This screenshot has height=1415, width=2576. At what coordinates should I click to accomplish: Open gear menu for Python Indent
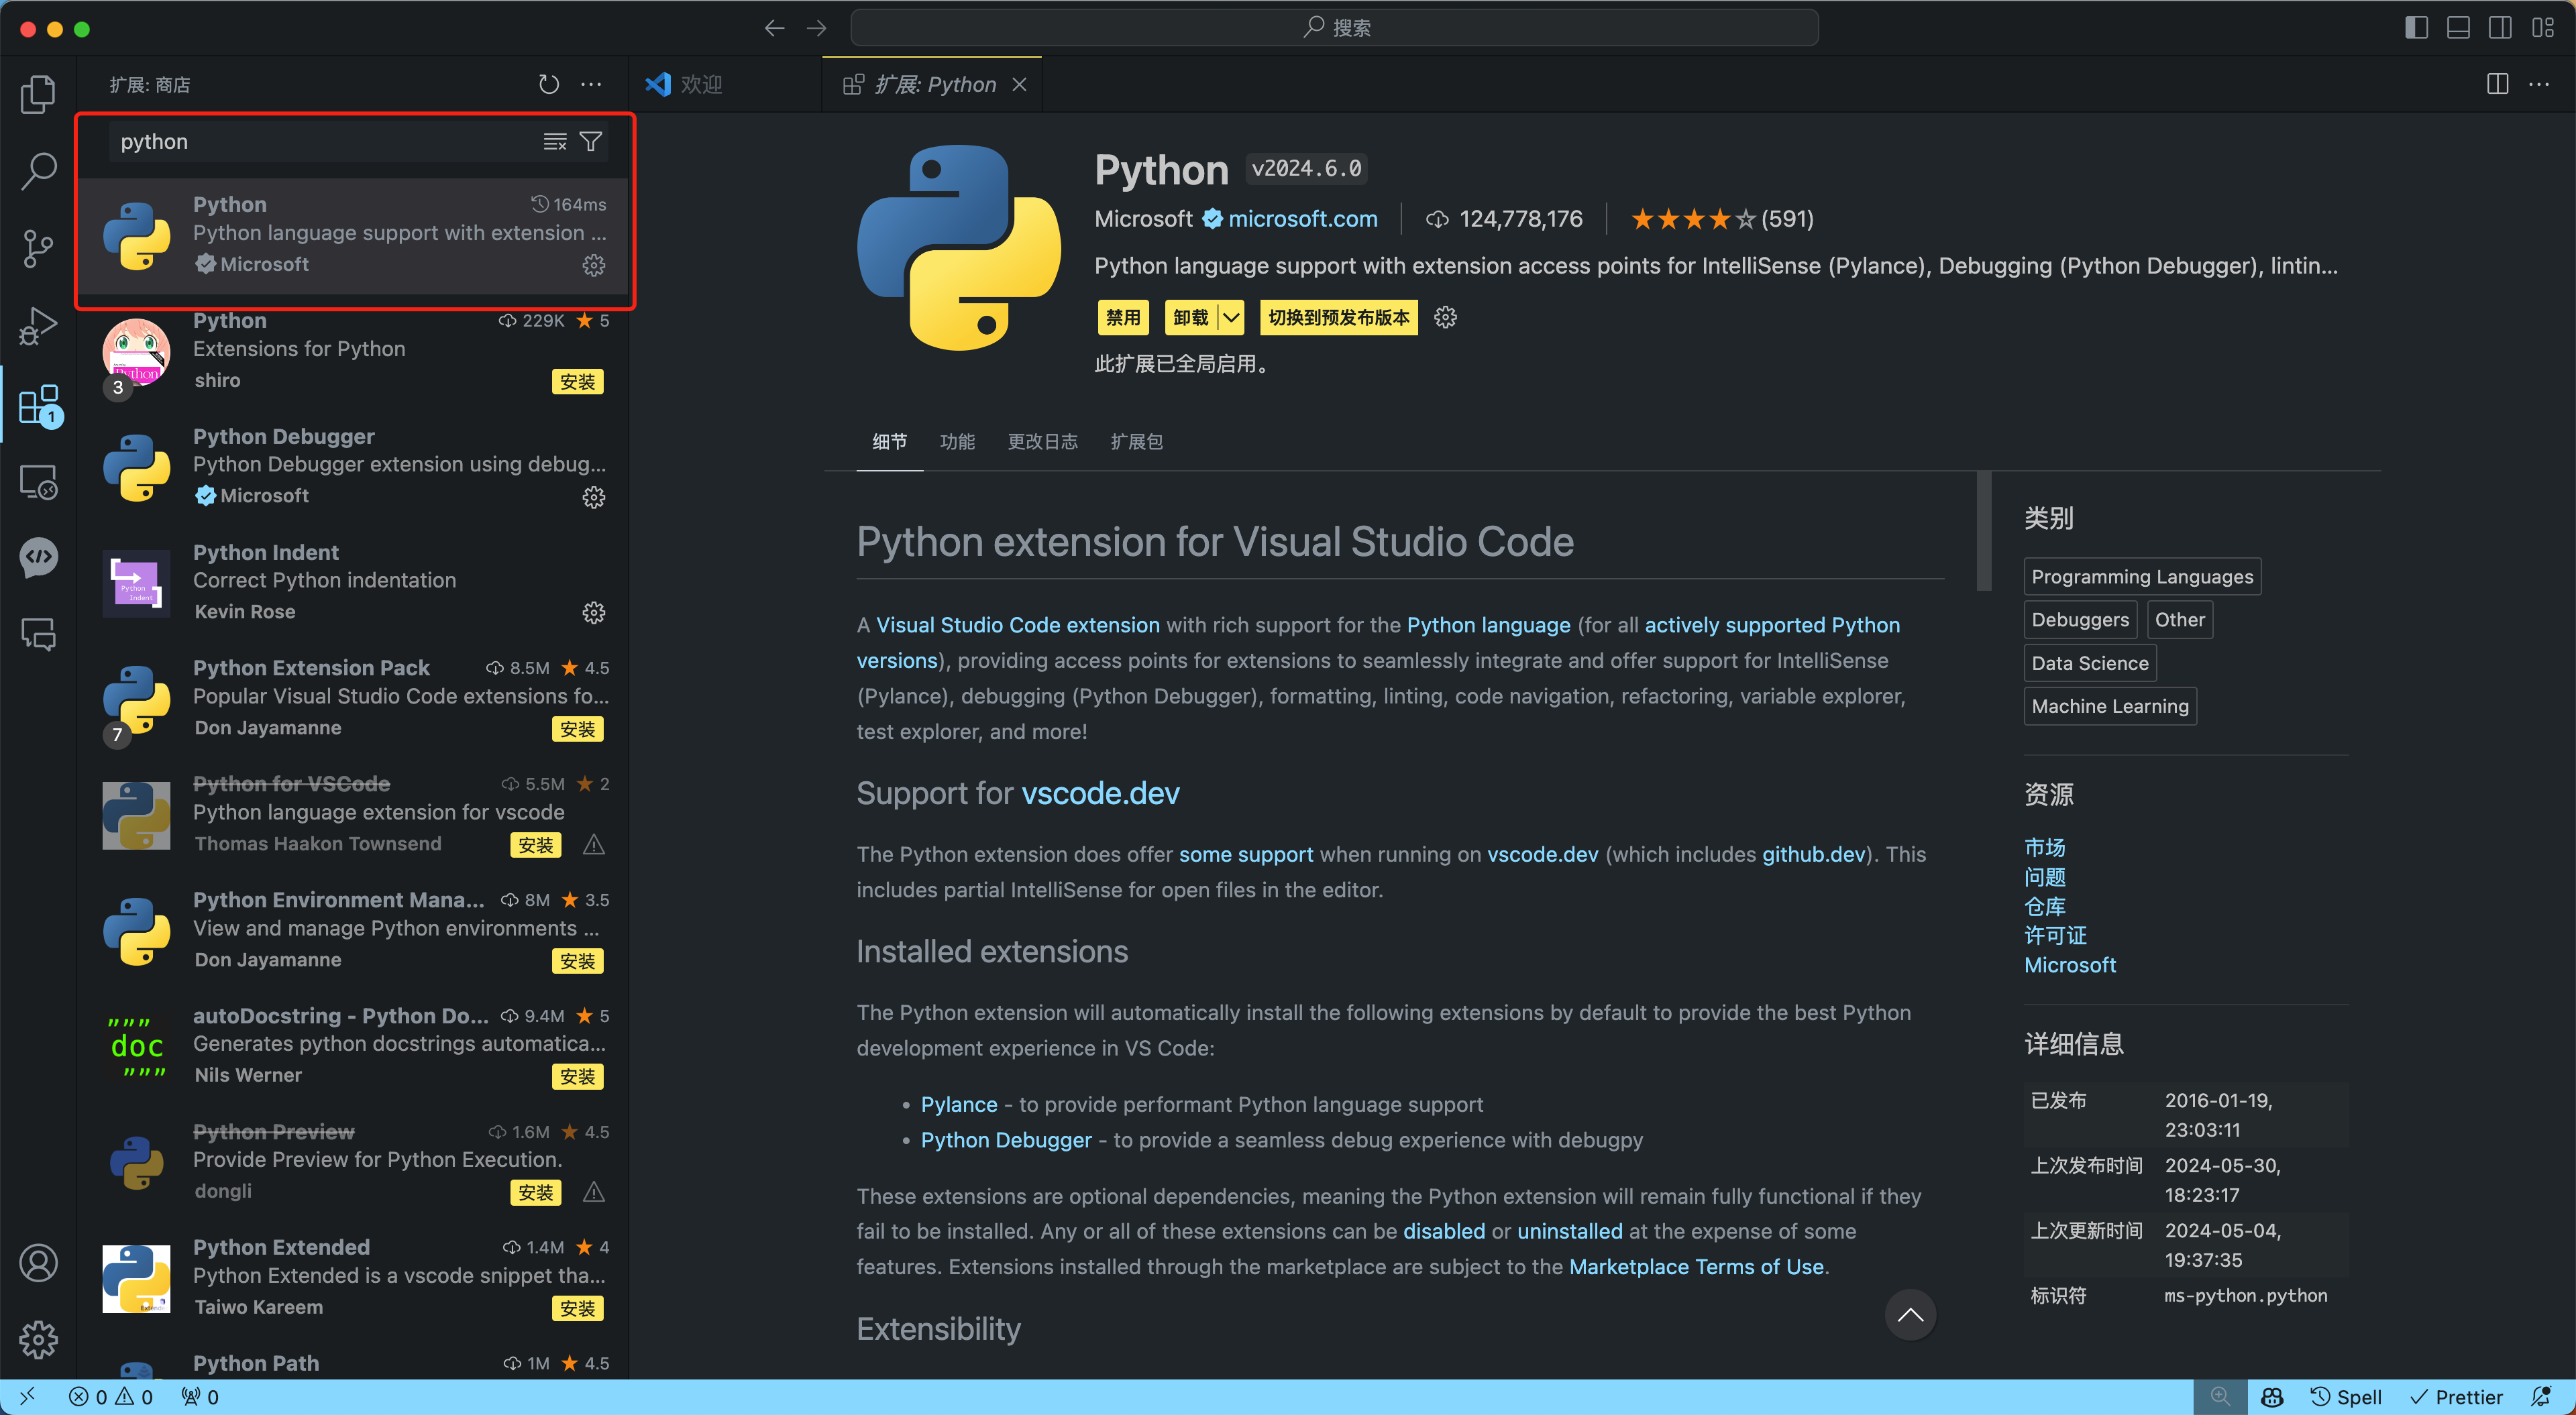click(x=594, y=613)
